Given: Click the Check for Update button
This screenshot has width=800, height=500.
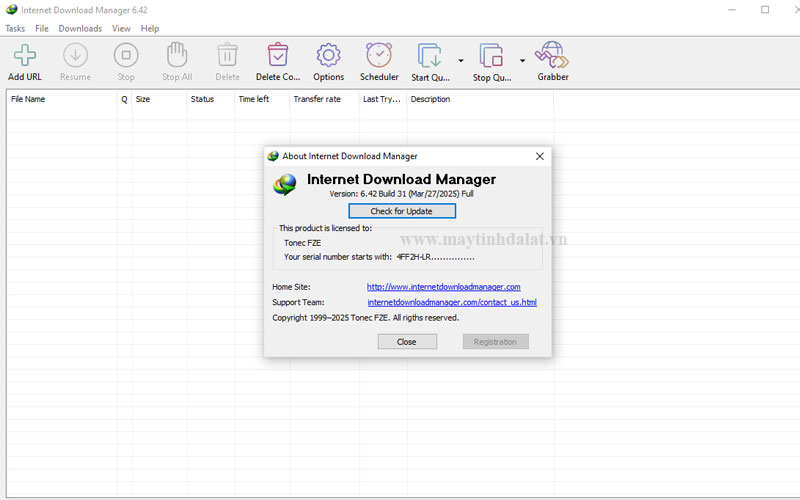Looking at the screenshot, I should pos(402,211).
